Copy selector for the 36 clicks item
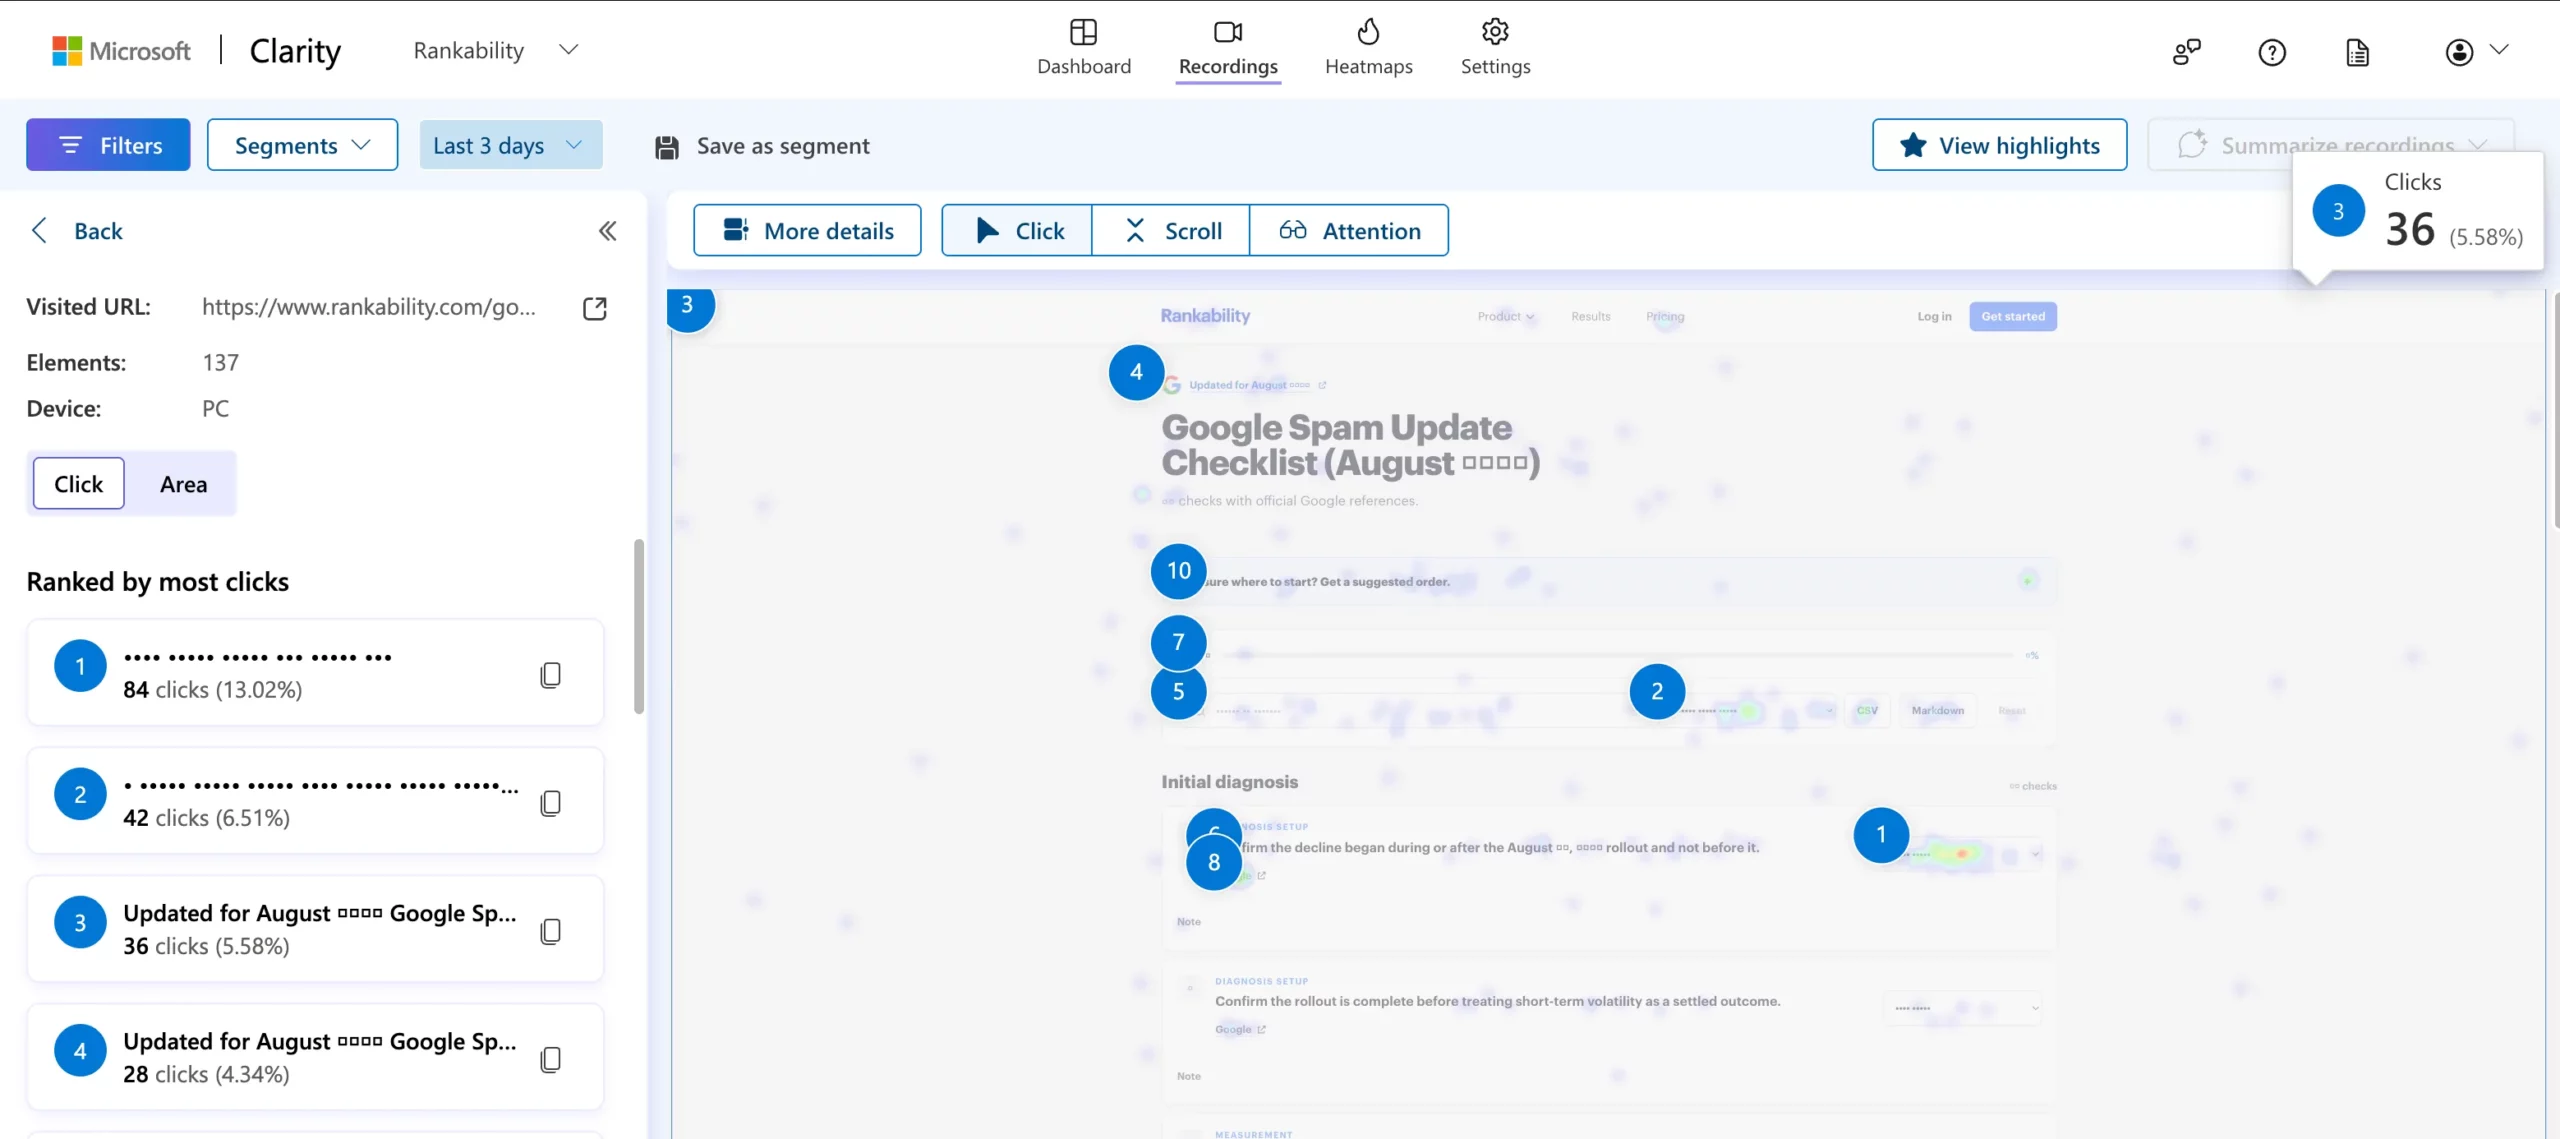 [550, 931]
